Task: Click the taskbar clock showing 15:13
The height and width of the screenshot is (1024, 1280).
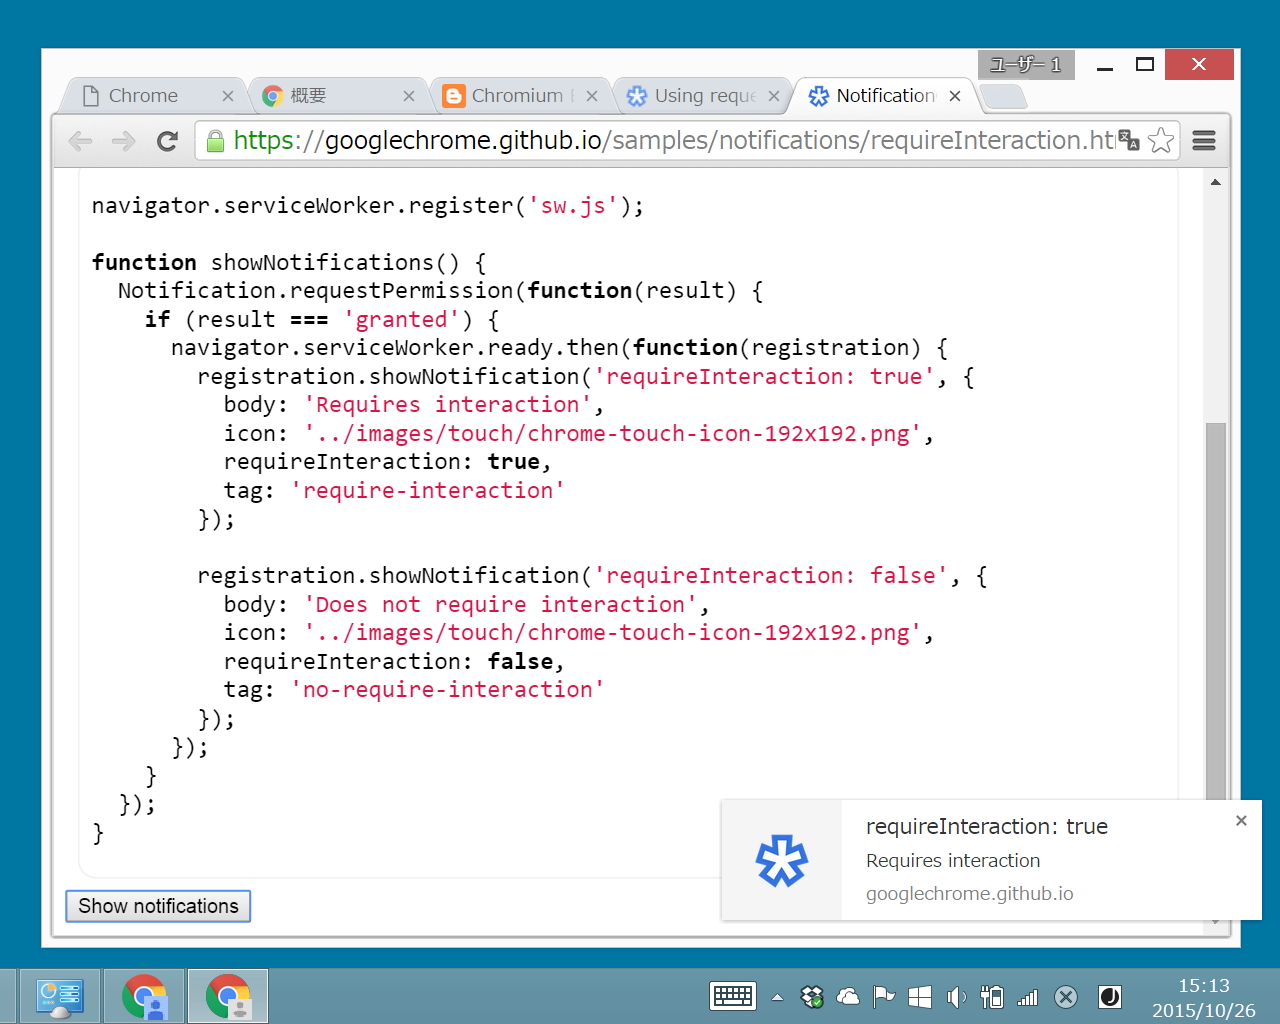Action: click(x=1204, y=986)
